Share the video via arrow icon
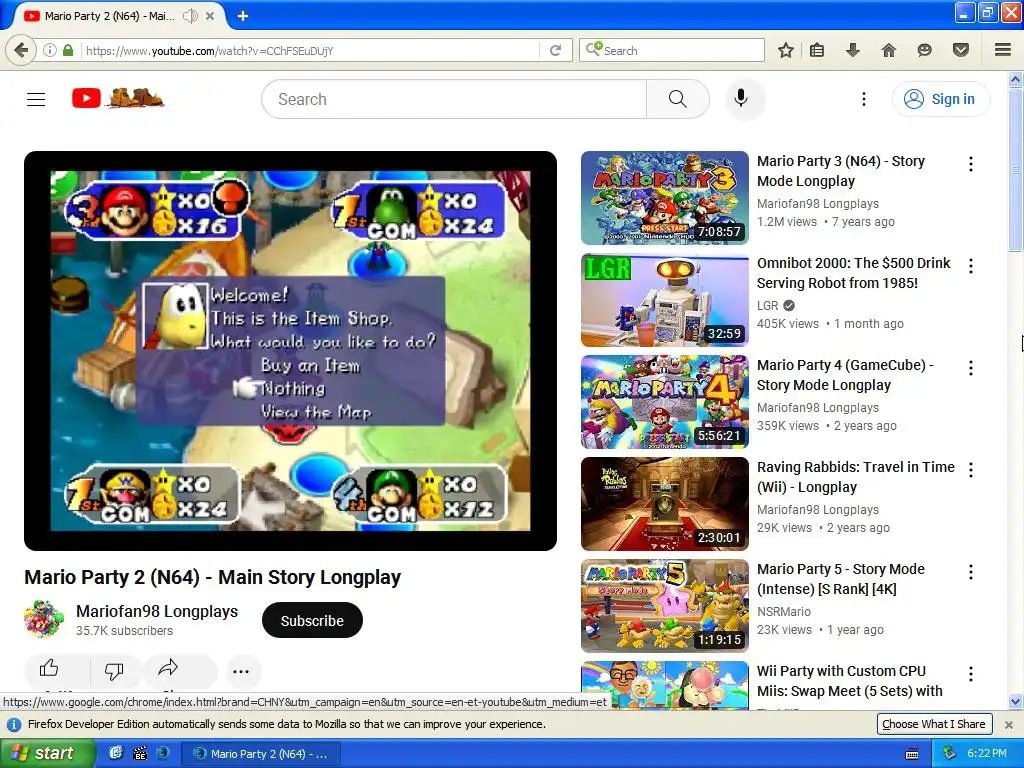Image resolution: width=1024 pixels, height=768 pixels. [168, 667]
